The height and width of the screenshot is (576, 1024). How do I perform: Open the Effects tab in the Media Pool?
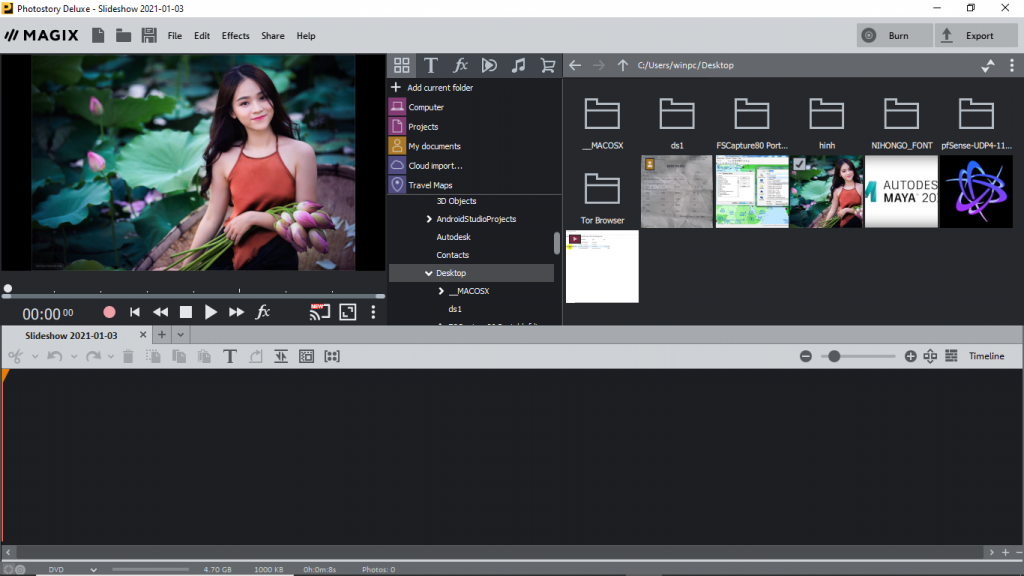(x=460, y=65)
